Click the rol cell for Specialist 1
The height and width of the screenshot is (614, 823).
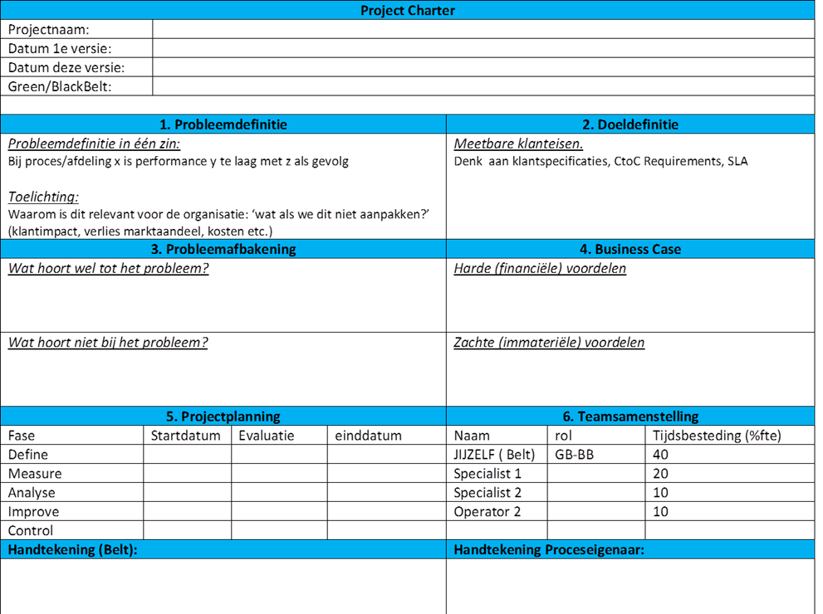596,473
